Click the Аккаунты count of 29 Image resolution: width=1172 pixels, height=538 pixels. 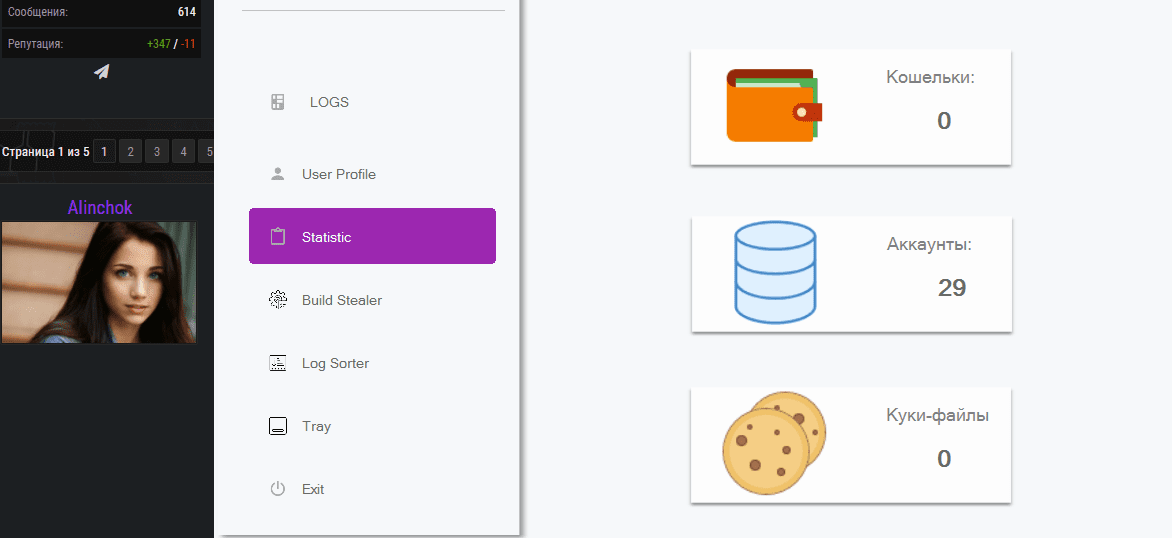(952, 288)
